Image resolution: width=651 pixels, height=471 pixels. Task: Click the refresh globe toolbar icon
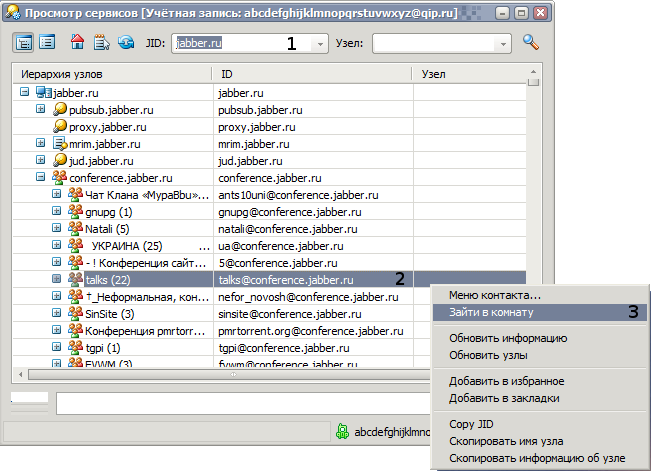[126, 43]
